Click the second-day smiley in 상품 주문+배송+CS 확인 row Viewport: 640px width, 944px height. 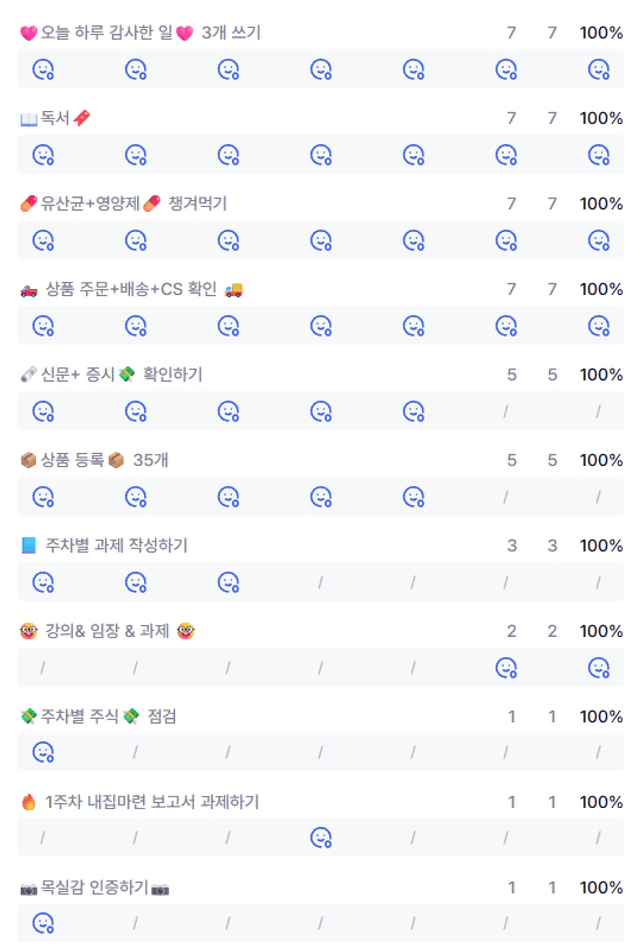pos(136,326)
